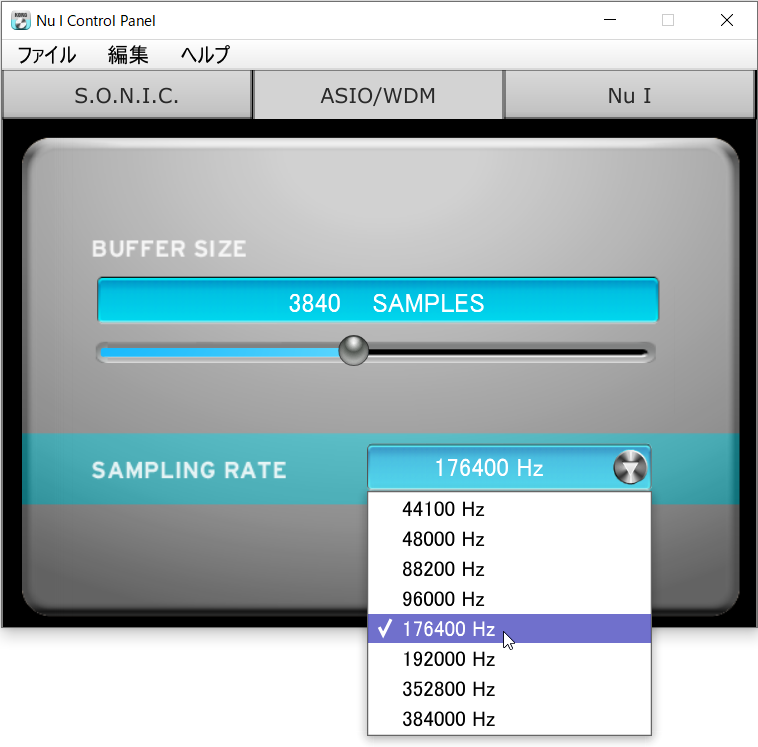Open the ヘルプ menu
Viewport: 758px width, 747px height.
click(205, 55)
